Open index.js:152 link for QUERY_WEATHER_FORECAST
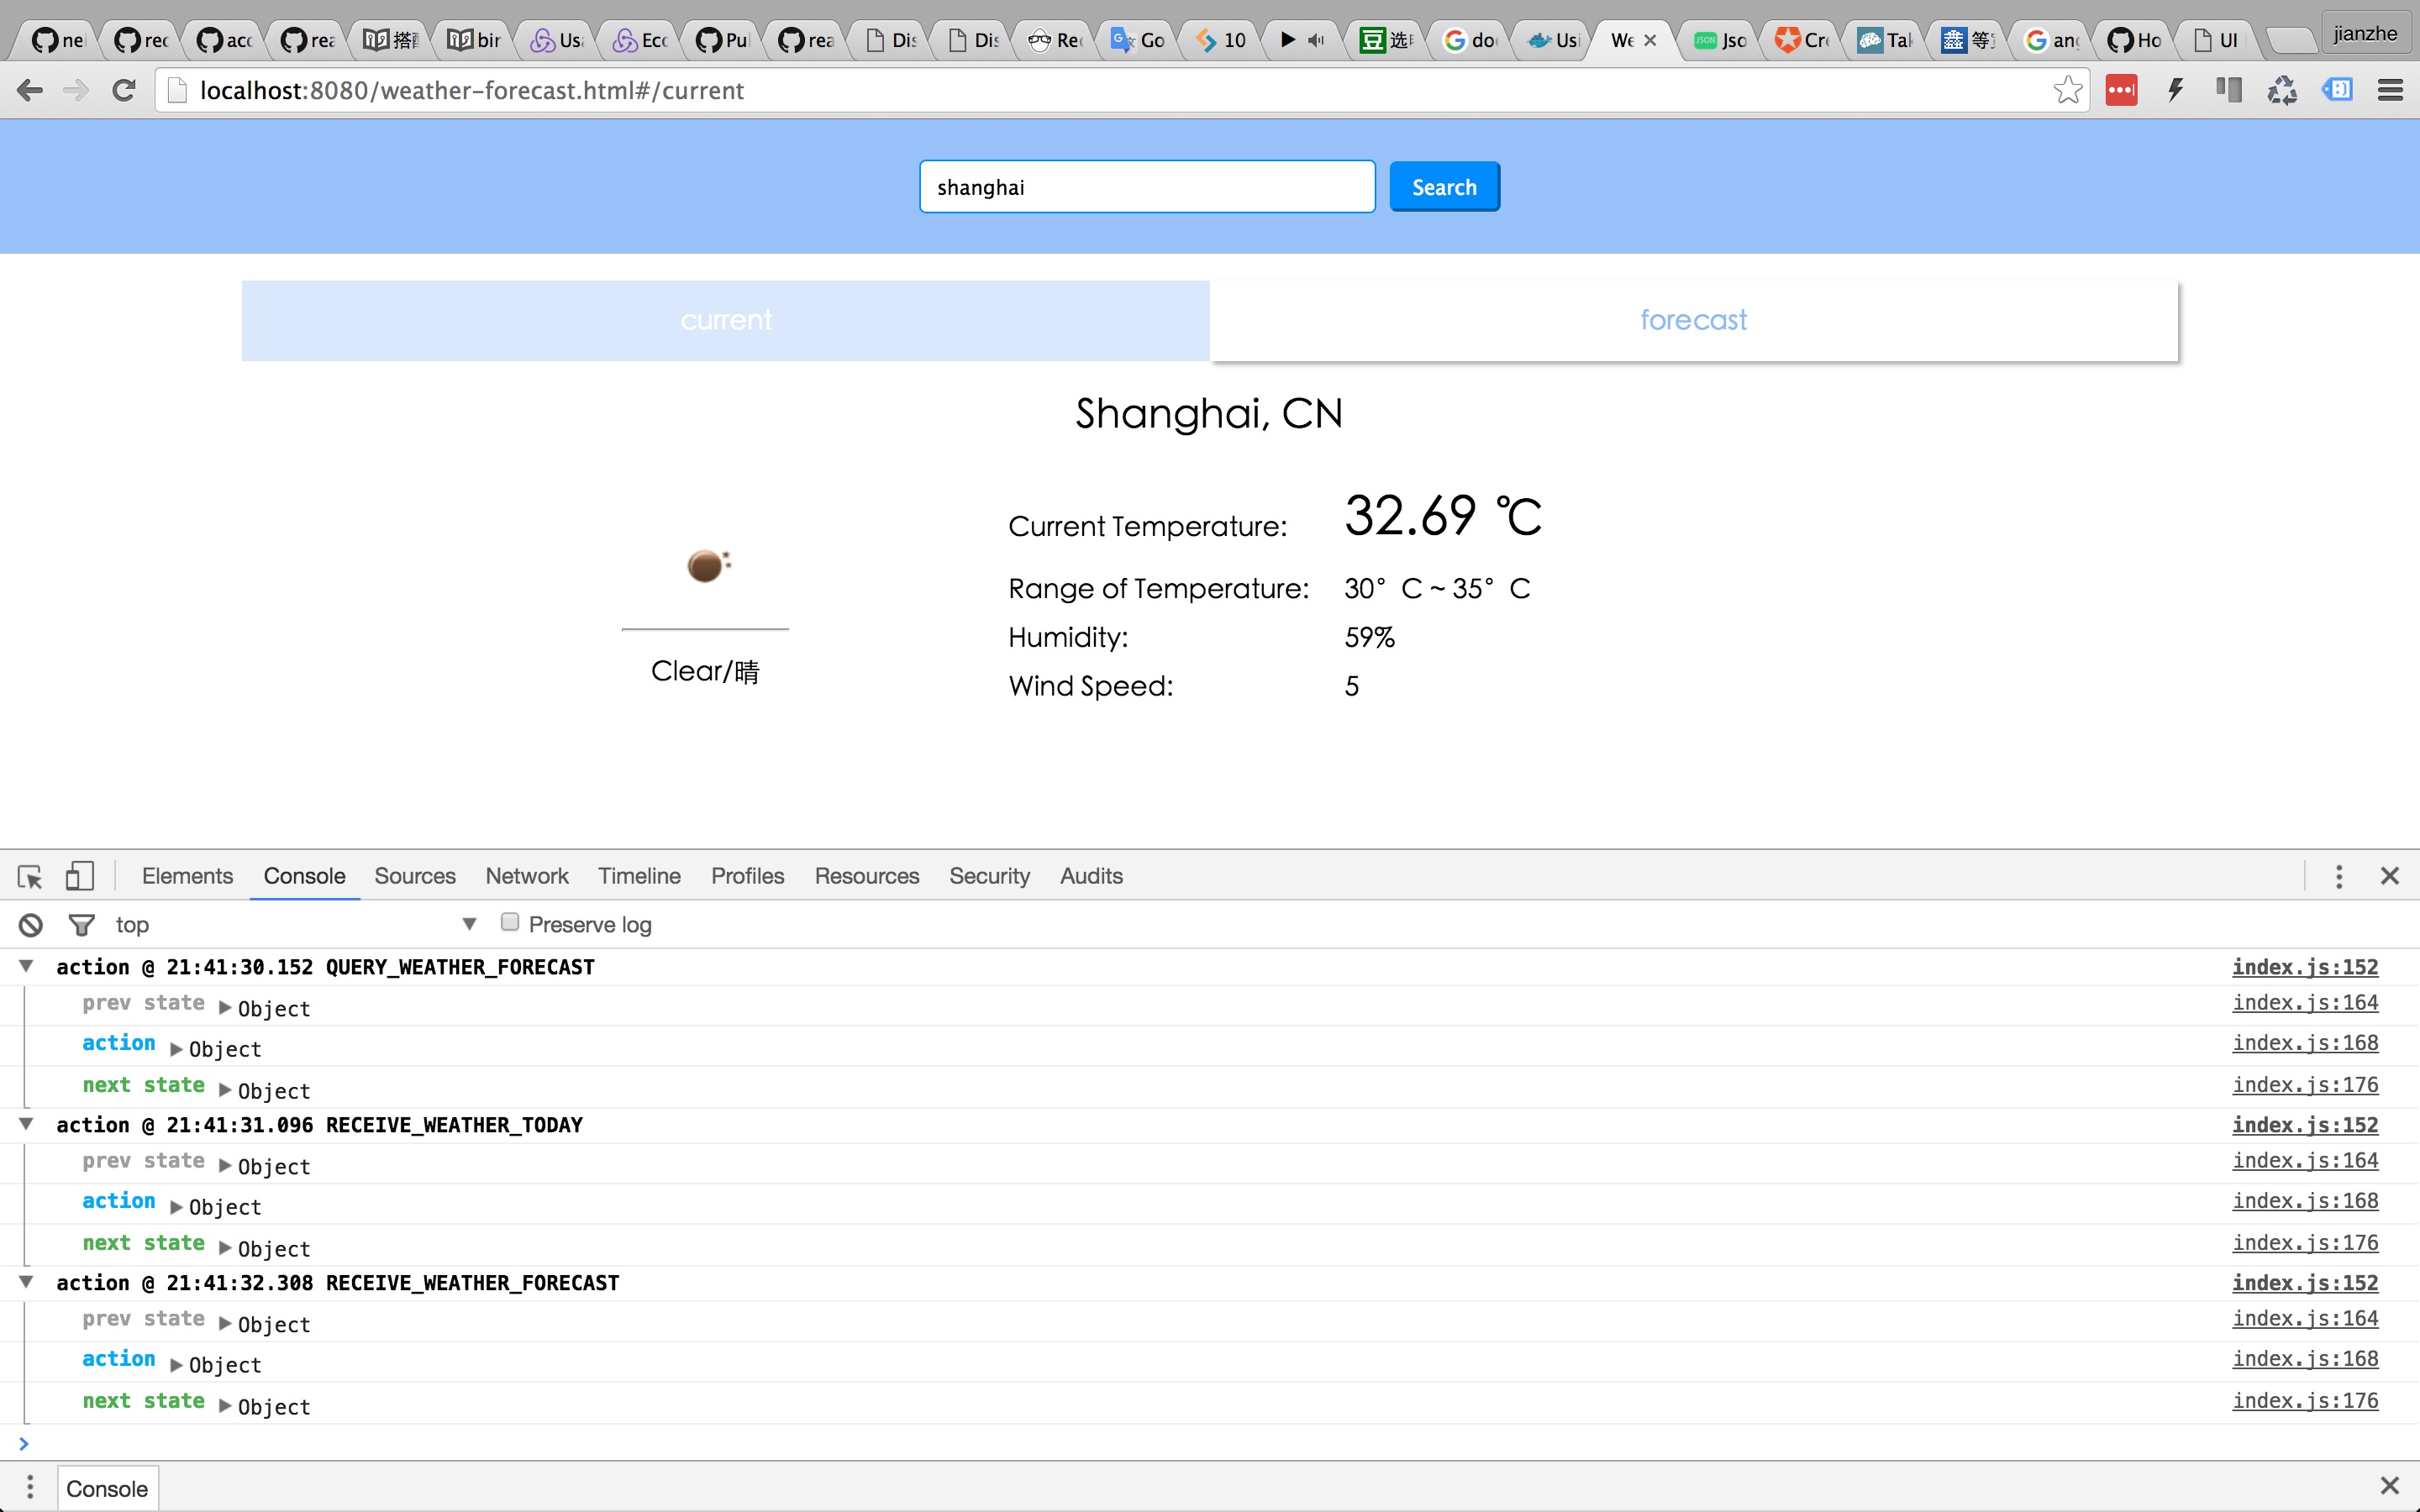Image resolution: width=2420 pixels, height=1512 pixels. pyautogui.click(x=2304, y=967)
